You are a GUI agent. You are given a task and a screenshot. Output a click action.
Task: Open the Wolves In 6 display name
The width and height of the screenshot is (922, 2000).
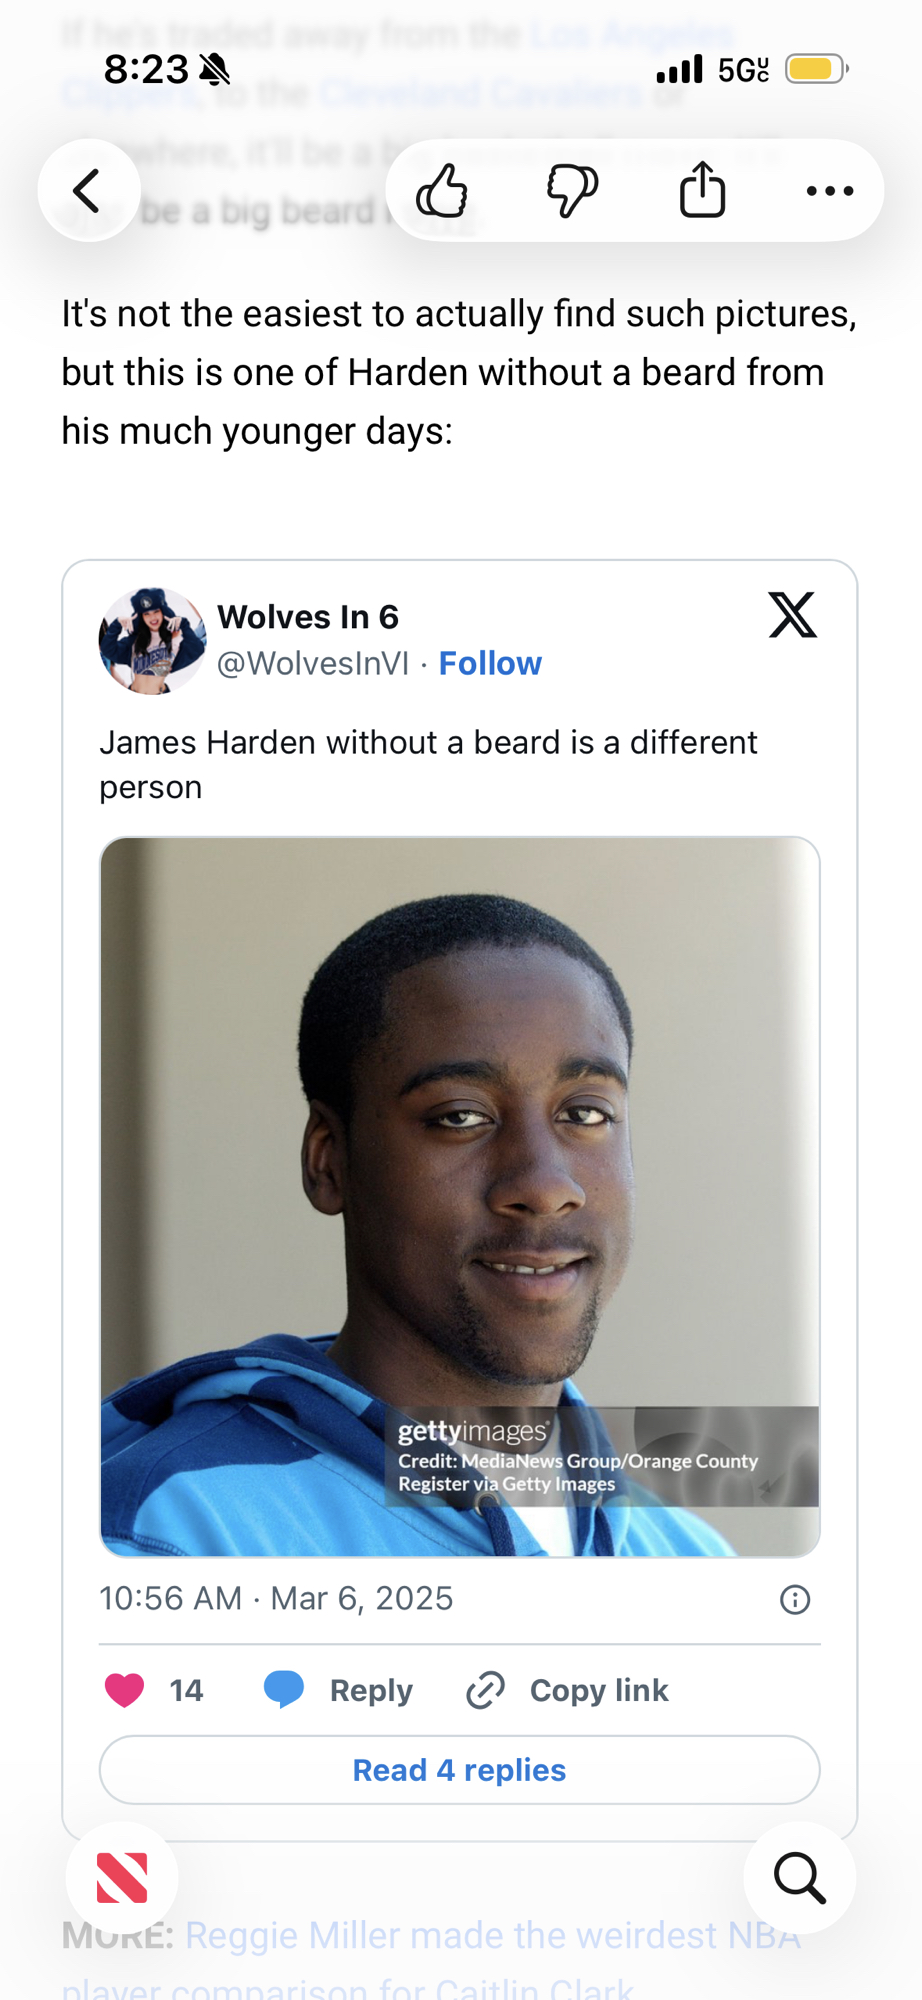click(308, 617)
